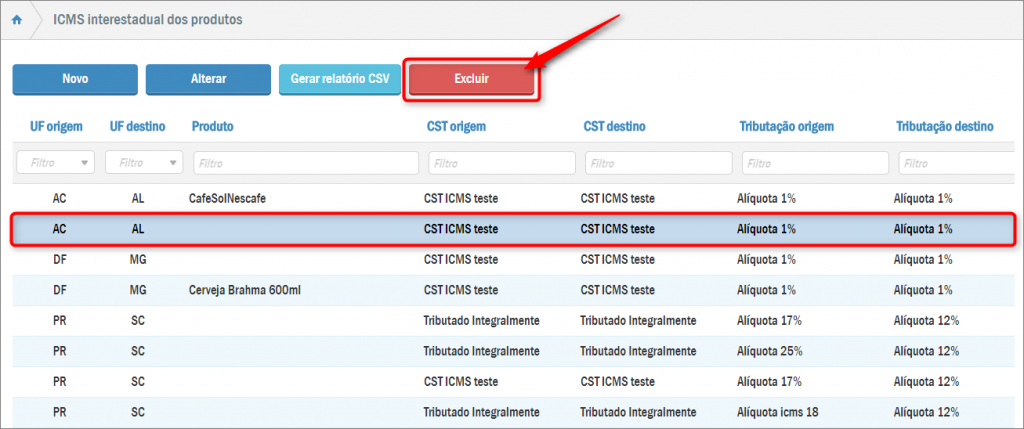Click the red Excluir button
This screenshot has width=1024, height=429.
(471, 79)
